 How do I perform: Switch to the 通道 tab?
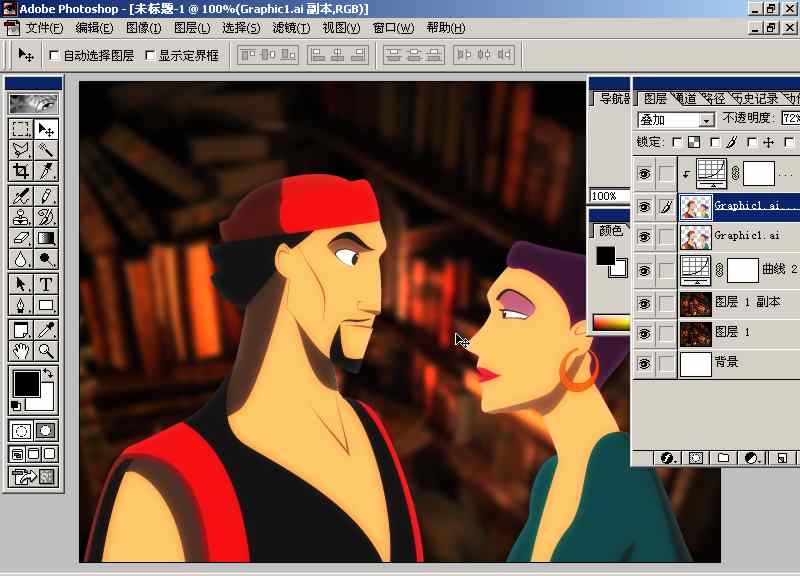pos(685,98)
